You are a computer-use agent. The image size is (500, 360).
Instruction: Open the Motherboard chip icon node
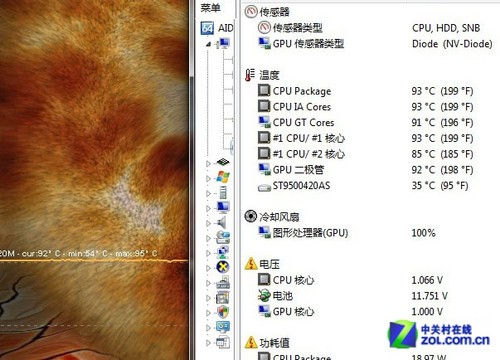pyautogui.click(x=223, y=162)
